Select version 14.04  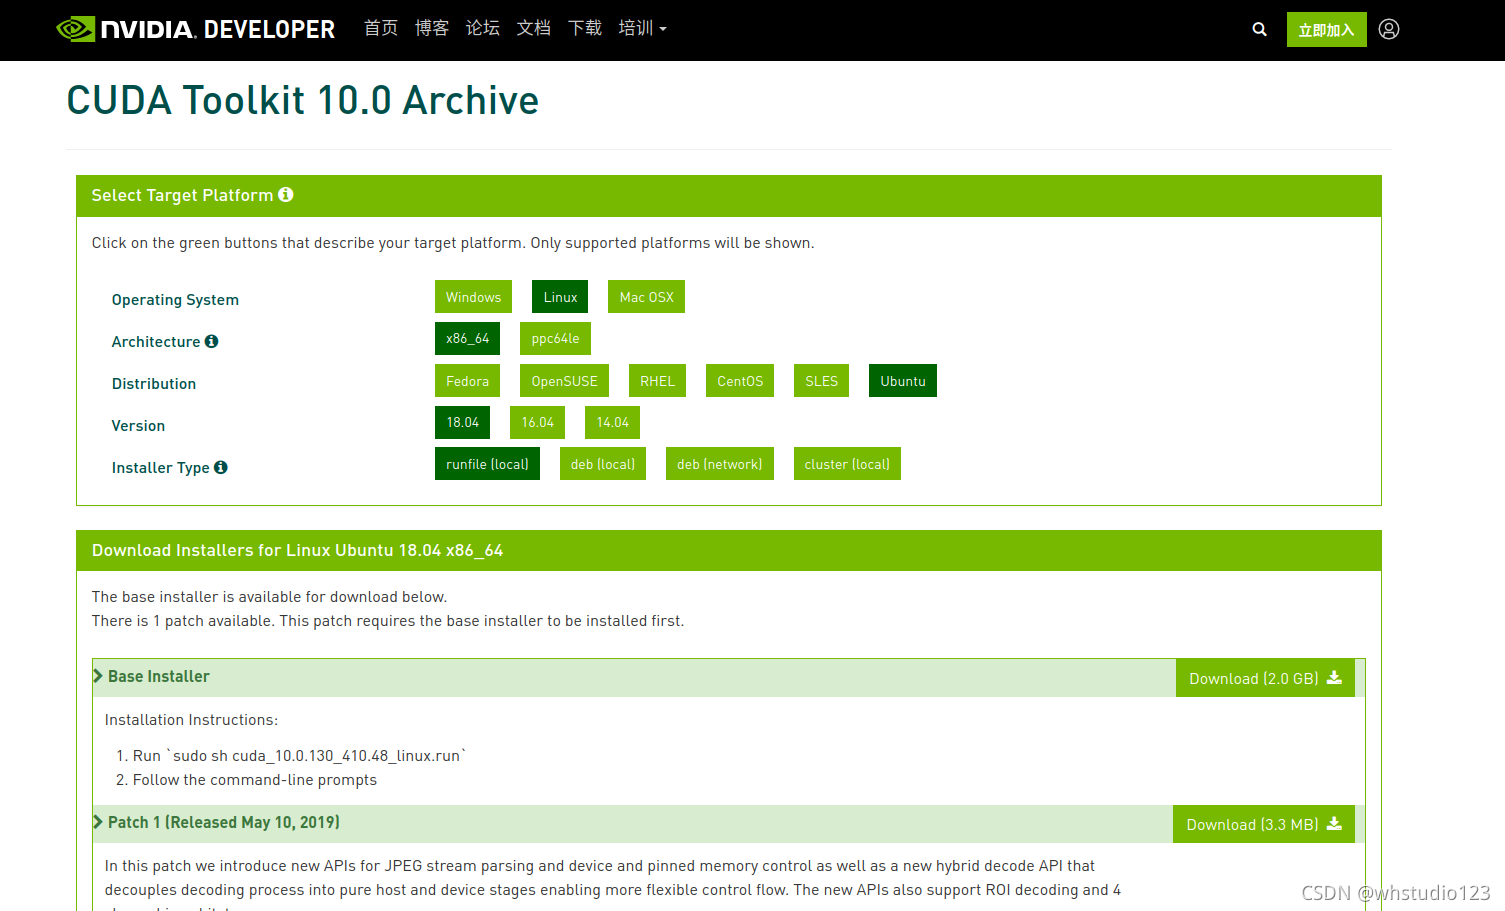click(x=612, y=423)
